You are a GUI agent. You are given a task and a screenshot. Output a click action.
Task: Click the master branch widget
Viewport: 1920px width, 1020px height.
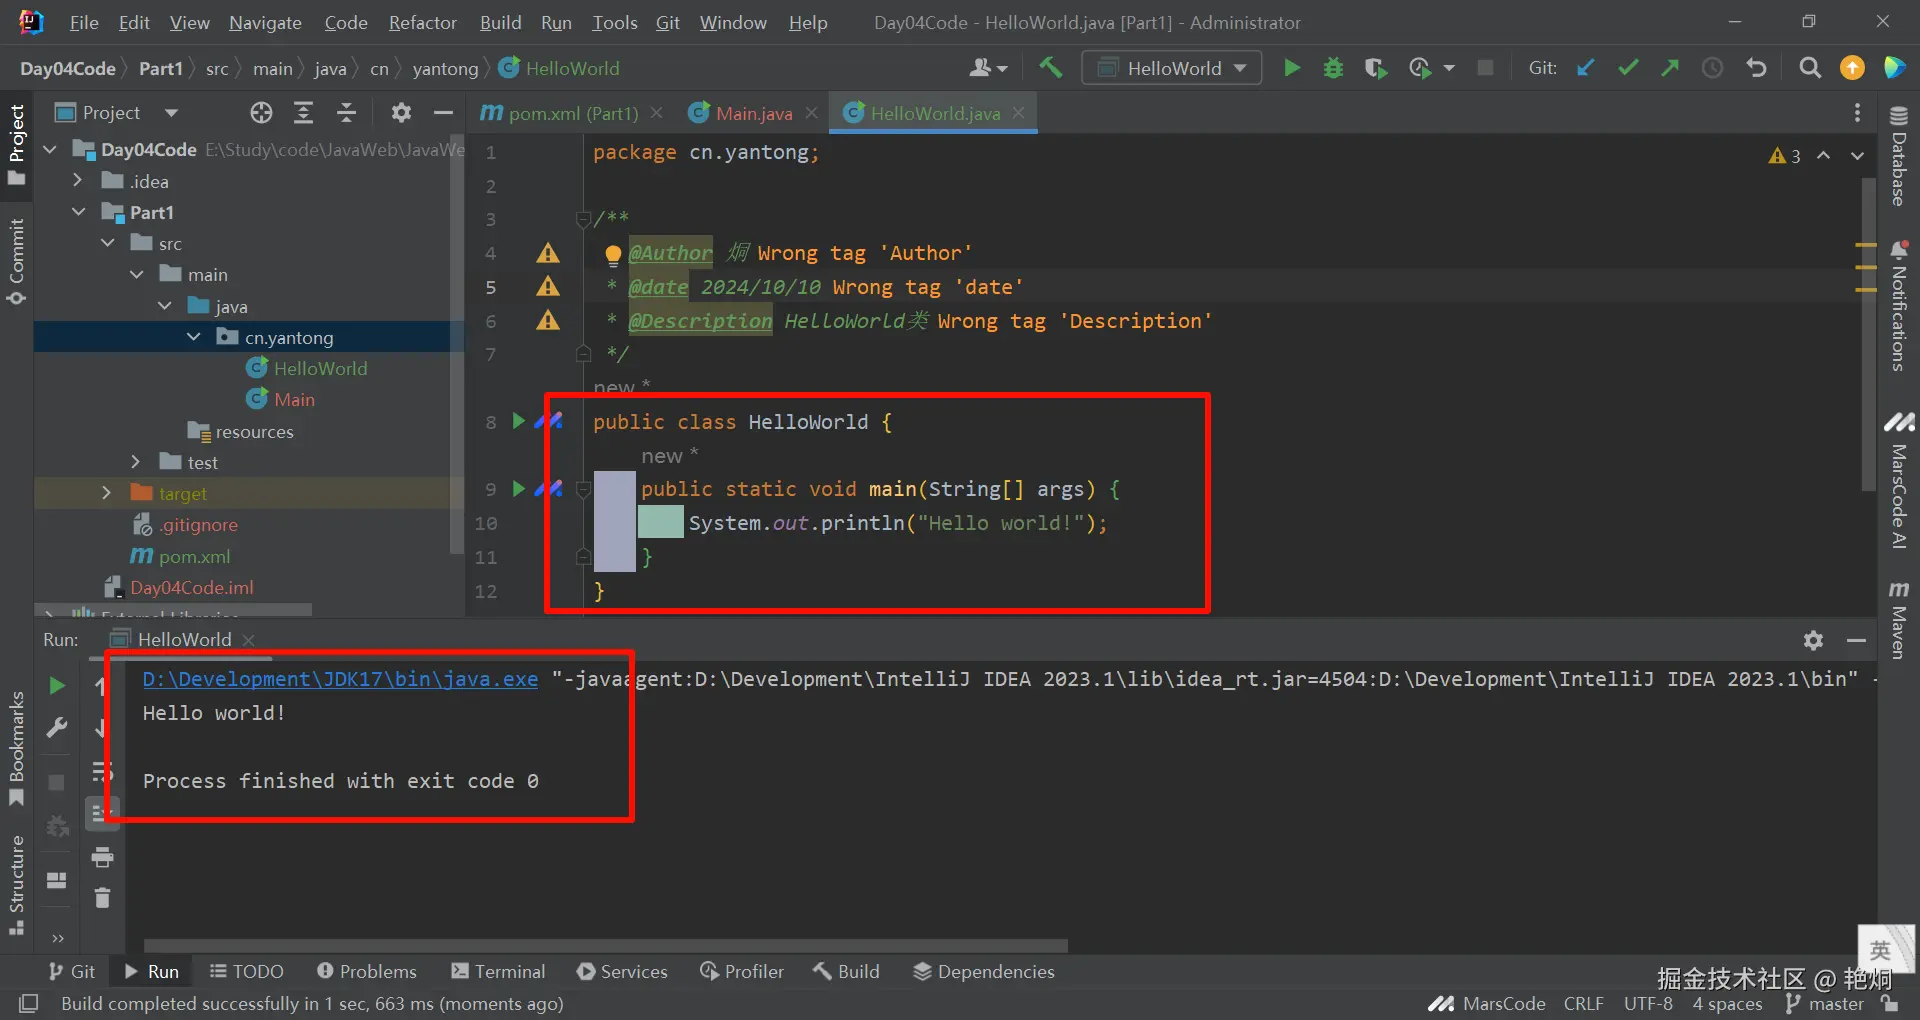[1825, 1004]
